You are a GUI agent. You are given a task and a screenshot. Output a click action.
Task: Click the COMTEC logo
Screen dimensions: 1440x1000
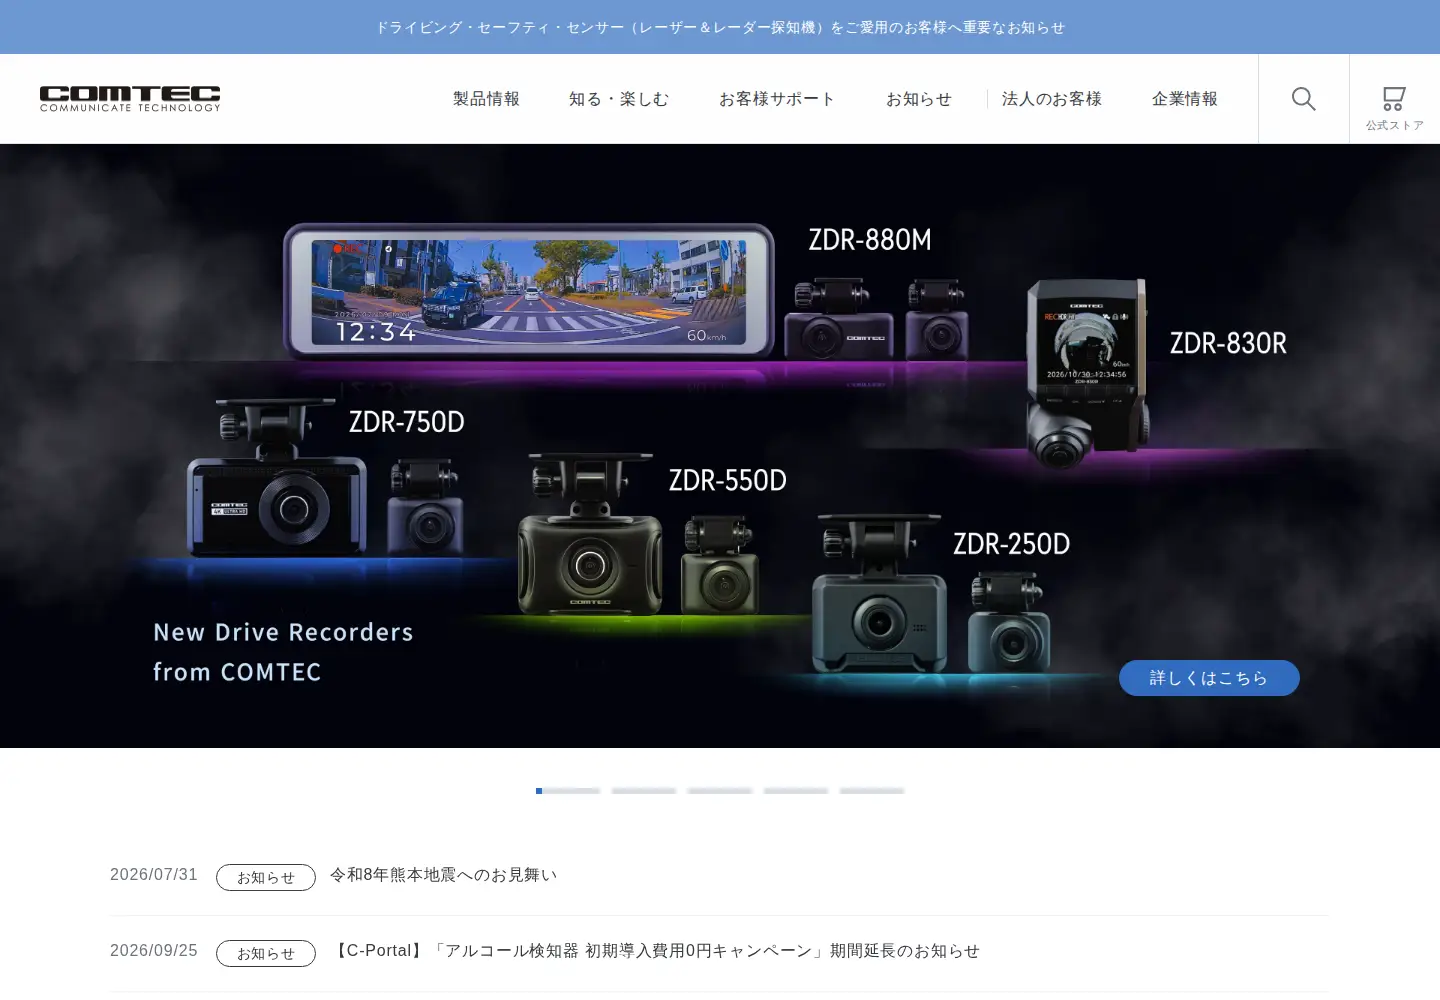pos(130,99)
